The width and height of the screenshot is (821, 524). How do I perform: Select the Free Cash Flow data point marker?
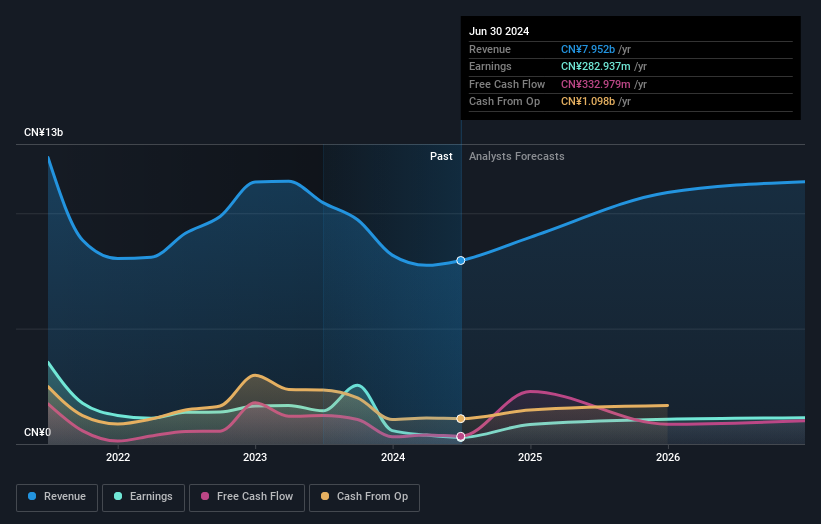461,437
